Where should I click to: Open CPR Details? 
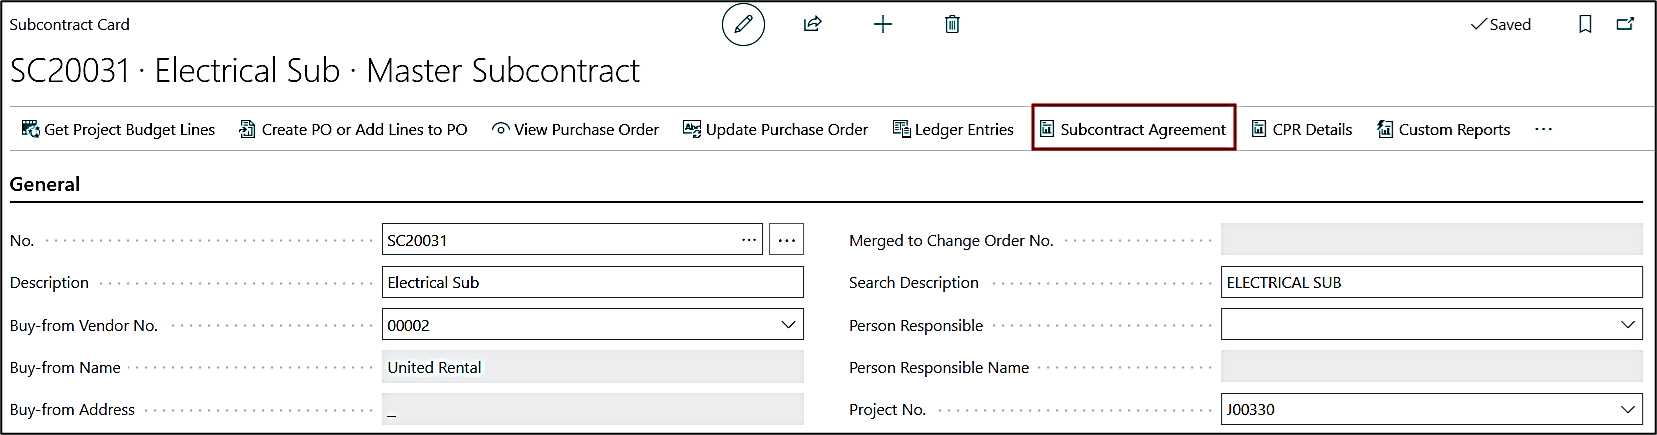click(1301, 130)
